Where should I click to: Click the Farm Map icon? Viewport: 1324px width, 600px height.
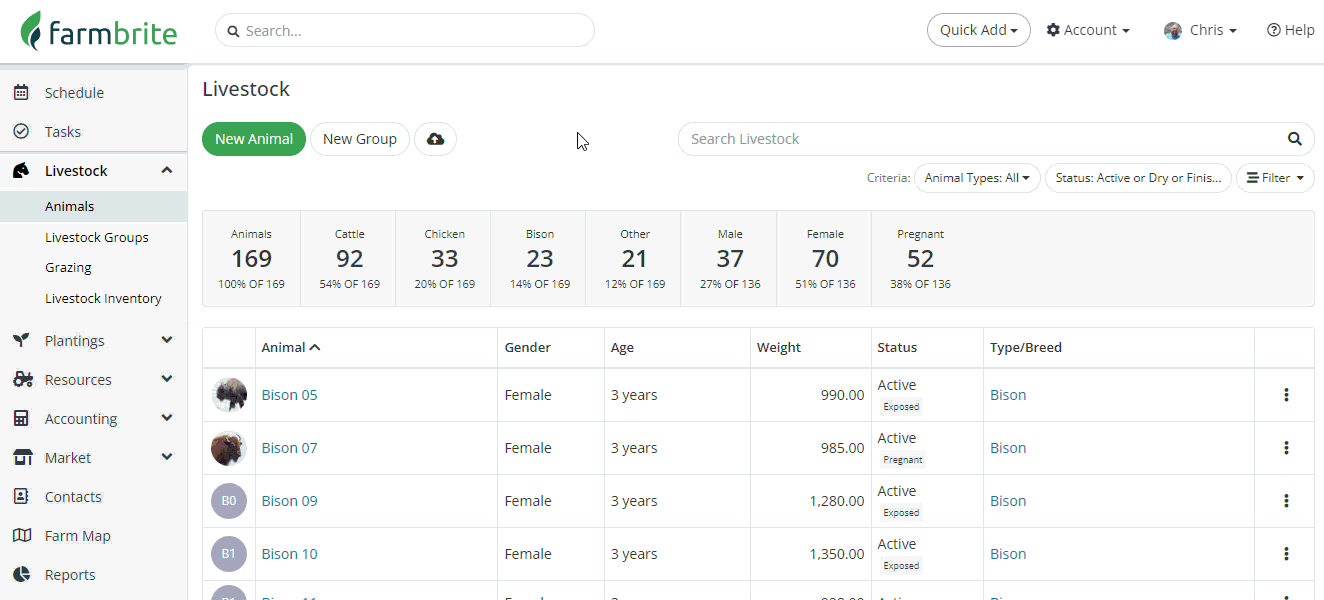point(21,536)
